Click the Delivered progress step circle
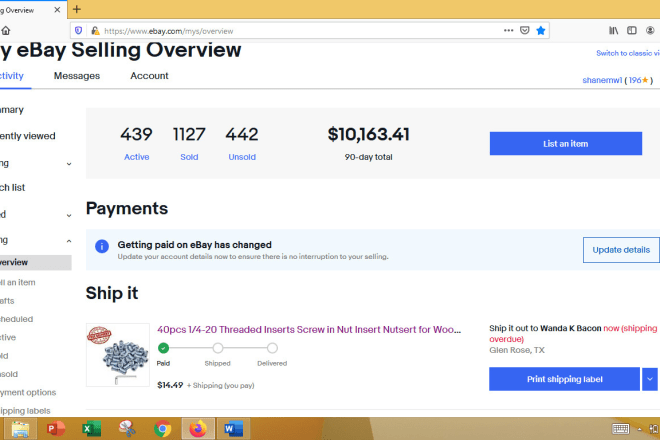The height and width of the screenshot is (440, 660). [272, 348]
